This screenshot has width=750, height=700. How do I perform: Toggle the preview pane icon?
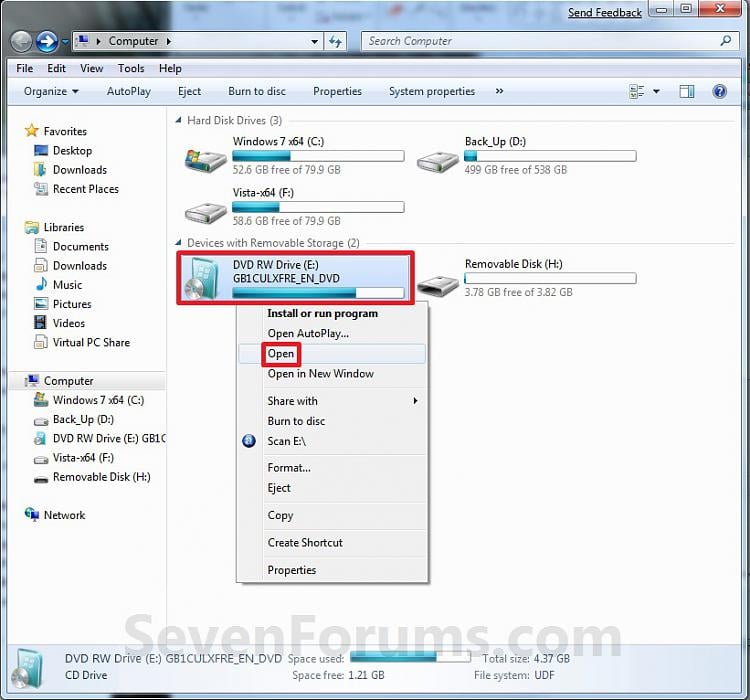click(687, 91)
